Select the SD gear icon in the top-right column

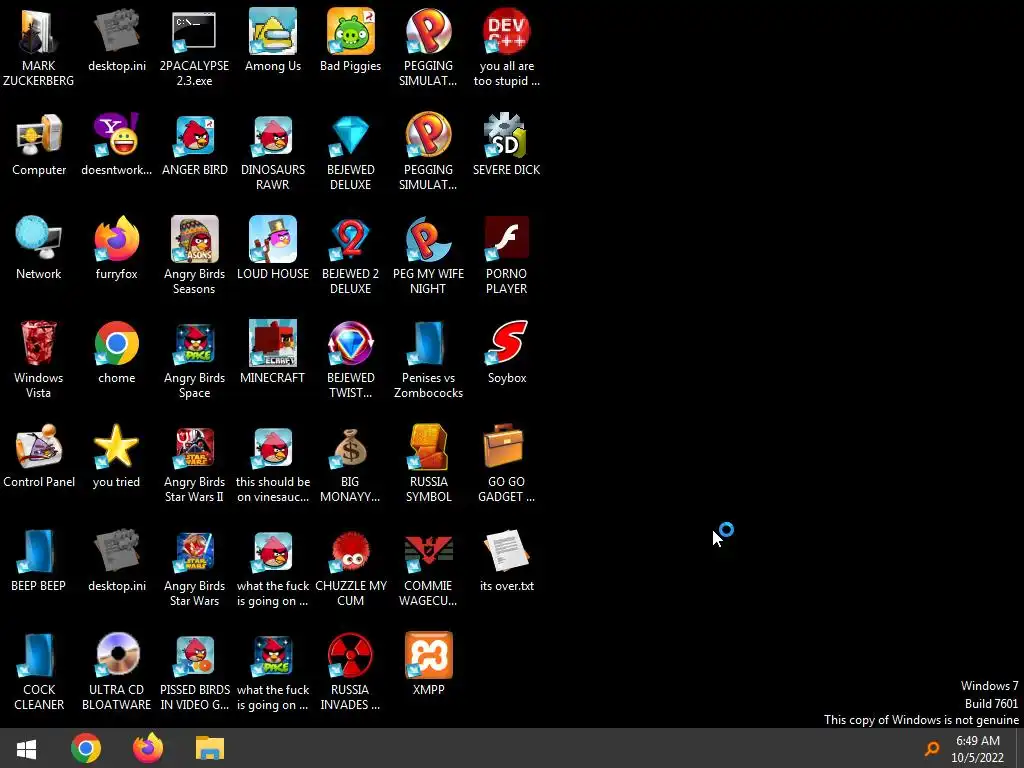[506, 135]
